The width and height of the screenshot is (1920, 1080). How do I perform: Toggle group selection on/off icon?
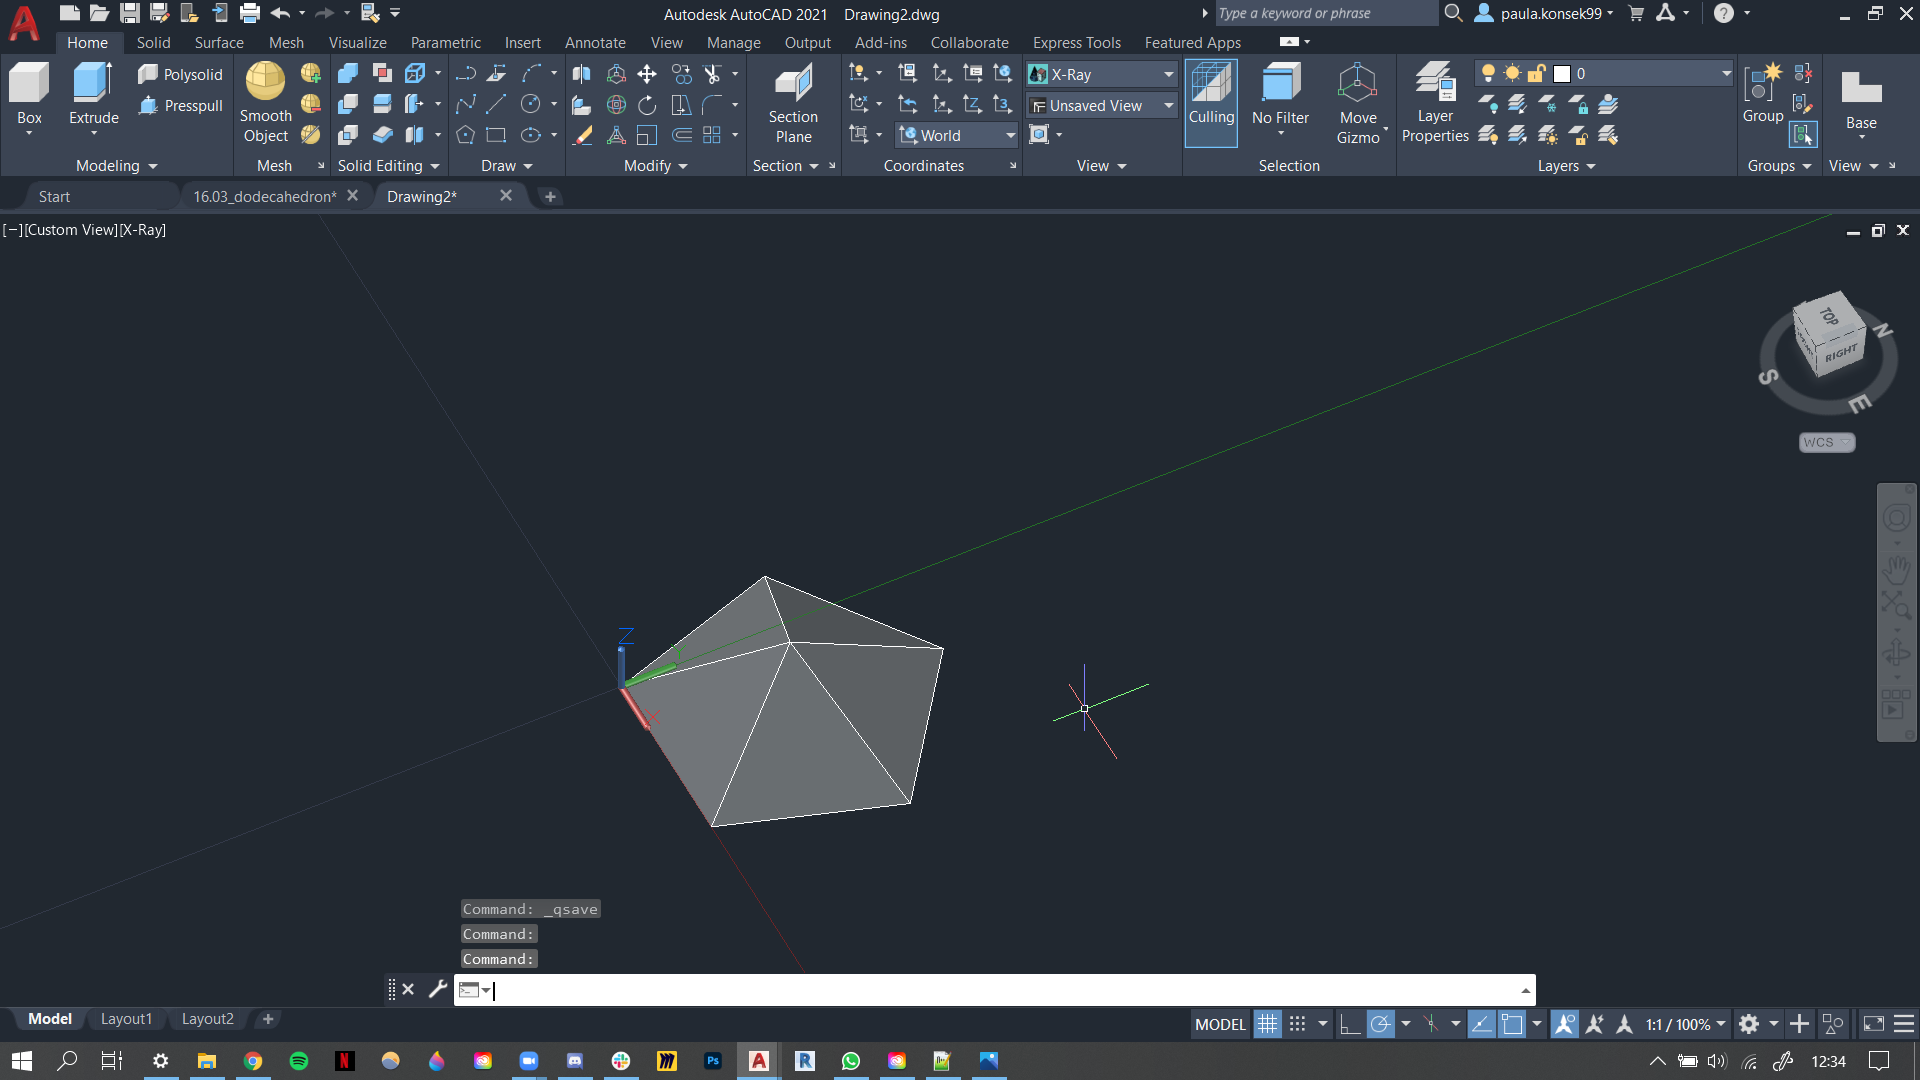[1802, 134]
